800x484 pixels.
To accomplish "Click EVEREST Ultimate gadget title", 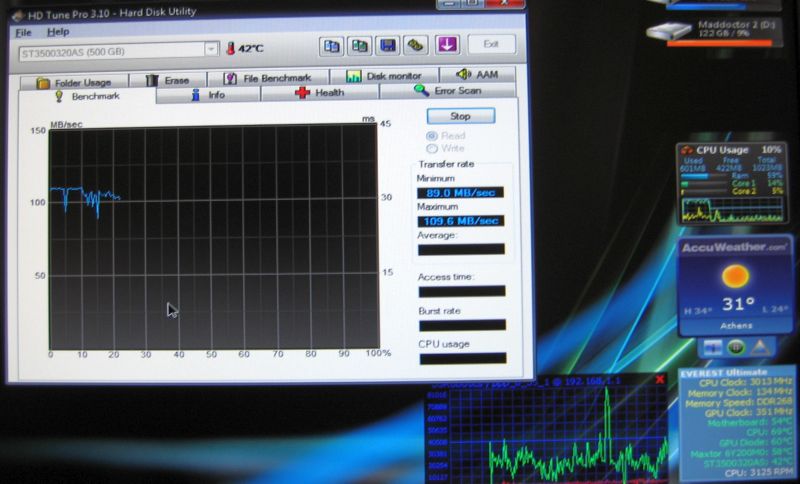I will point(724,373).
